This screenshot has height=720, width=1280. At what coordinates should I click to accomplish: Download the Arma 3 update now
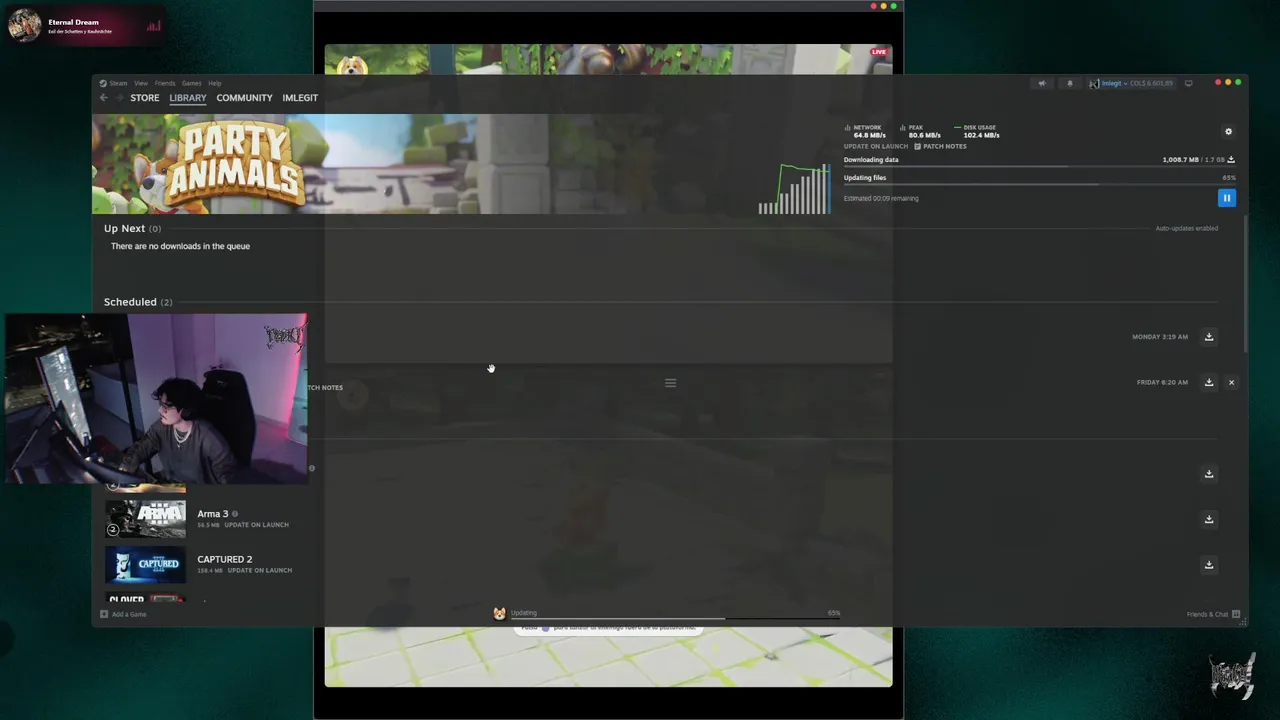tap(1209, 519)
